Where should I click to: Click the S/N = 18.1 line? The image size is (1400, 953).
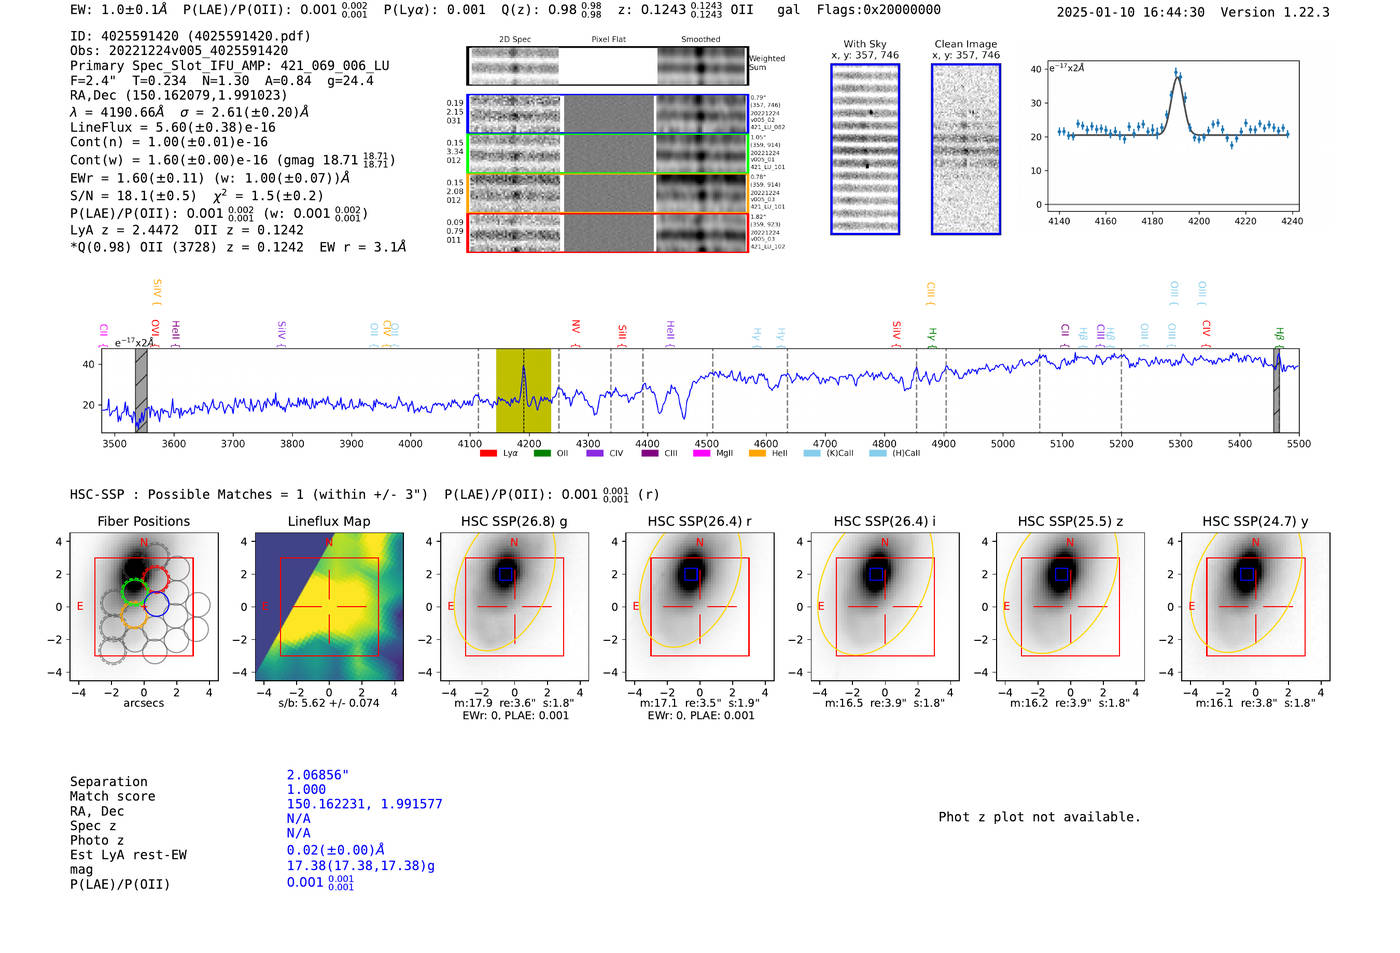(197, 196)
